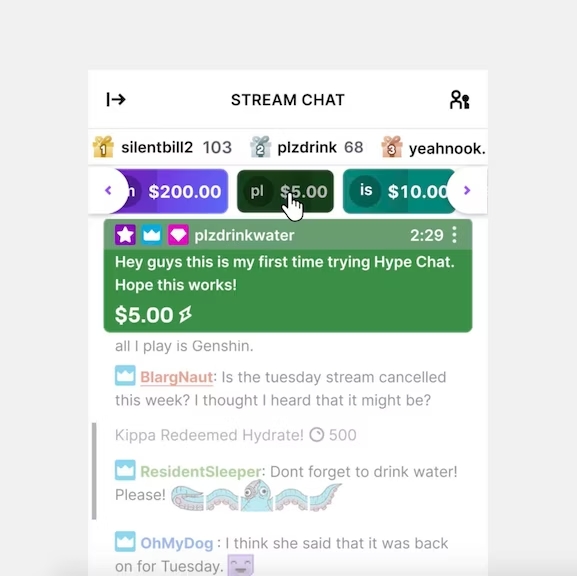Click the crown badge beside ResidentSleeper
Screen dimensions: 577x576
[125, 470]
